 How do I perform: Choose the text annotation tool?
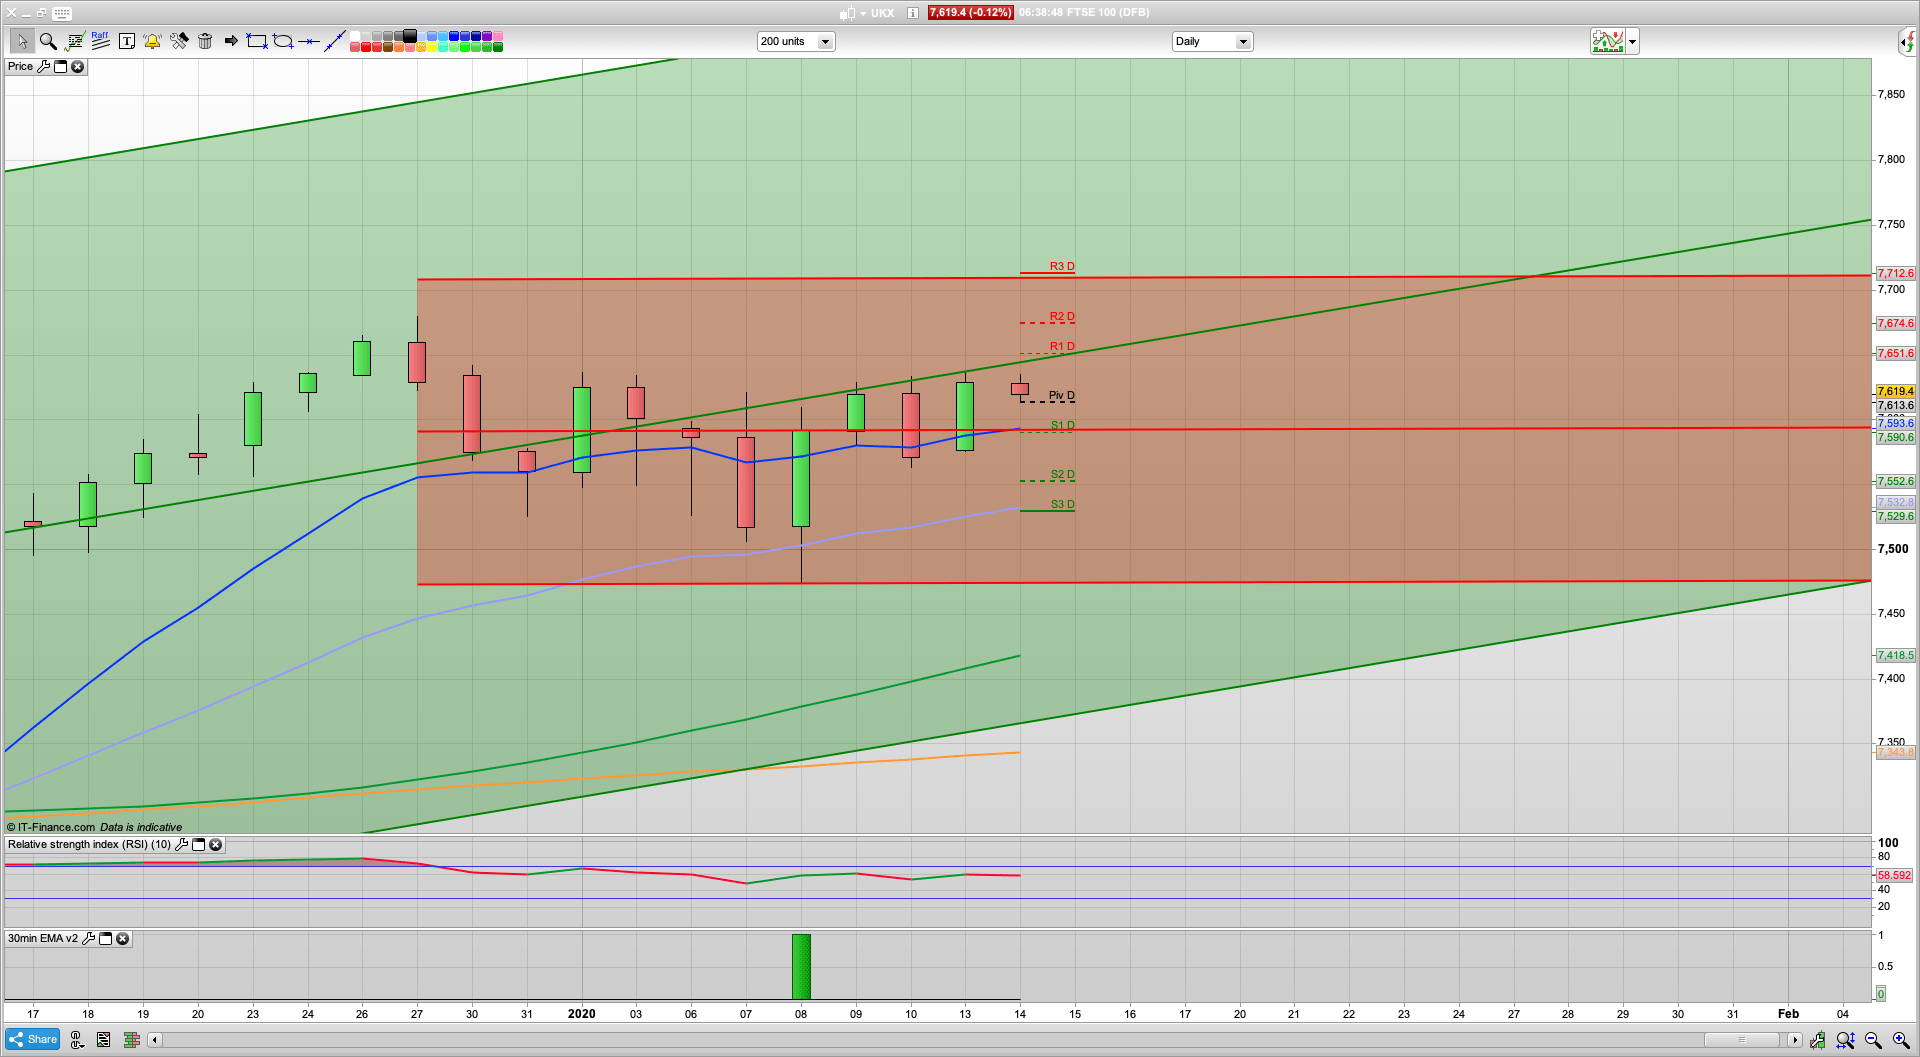pos(126,41)
